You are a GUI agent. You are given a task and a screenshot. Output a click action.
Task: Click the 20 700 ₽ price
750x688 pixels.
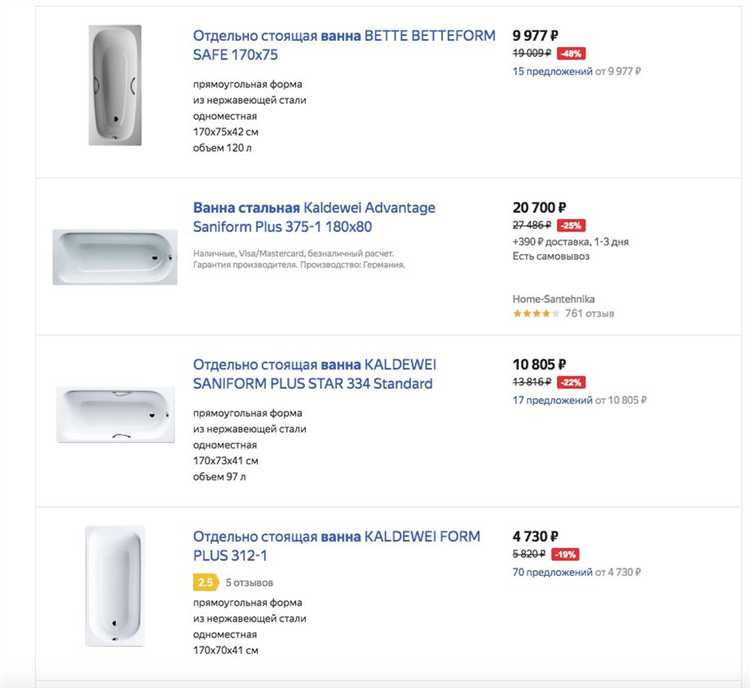point(540,207)
